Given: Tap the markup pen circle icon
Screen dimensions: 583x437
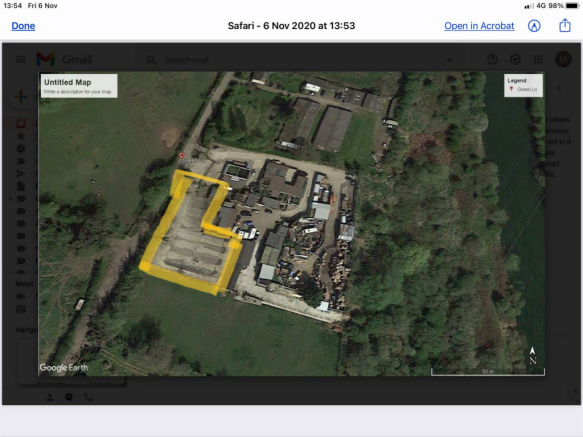Looking at the screenshot, I should point(534,26).
